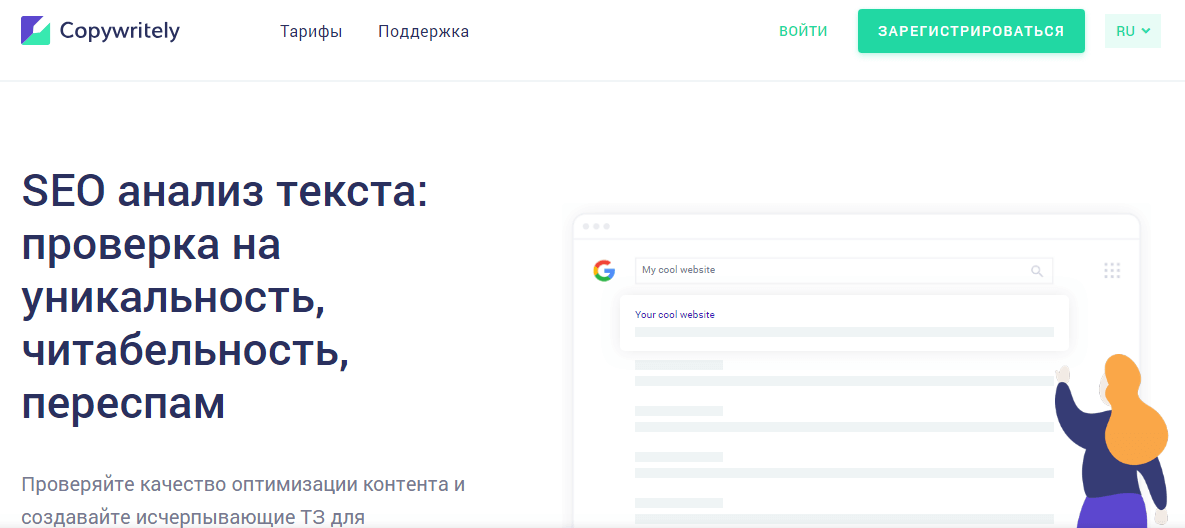Click the chevron arrow beside RU

coord(1146,31)
